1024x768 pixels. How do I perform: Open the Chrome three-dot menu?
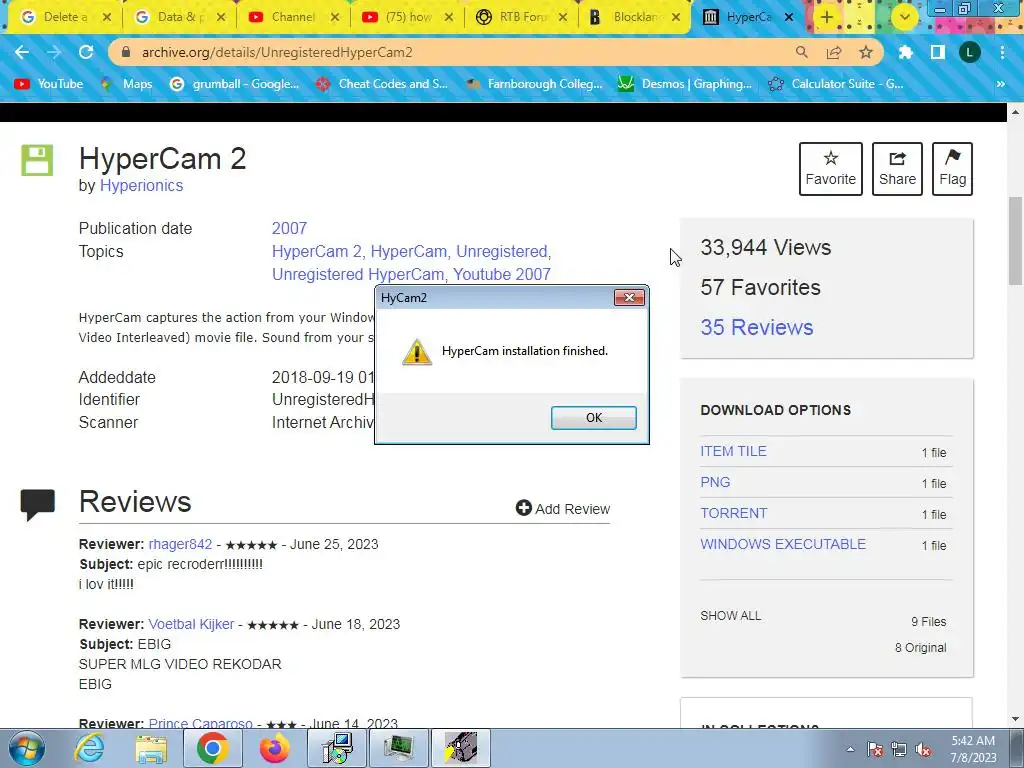coord(1002,52)
